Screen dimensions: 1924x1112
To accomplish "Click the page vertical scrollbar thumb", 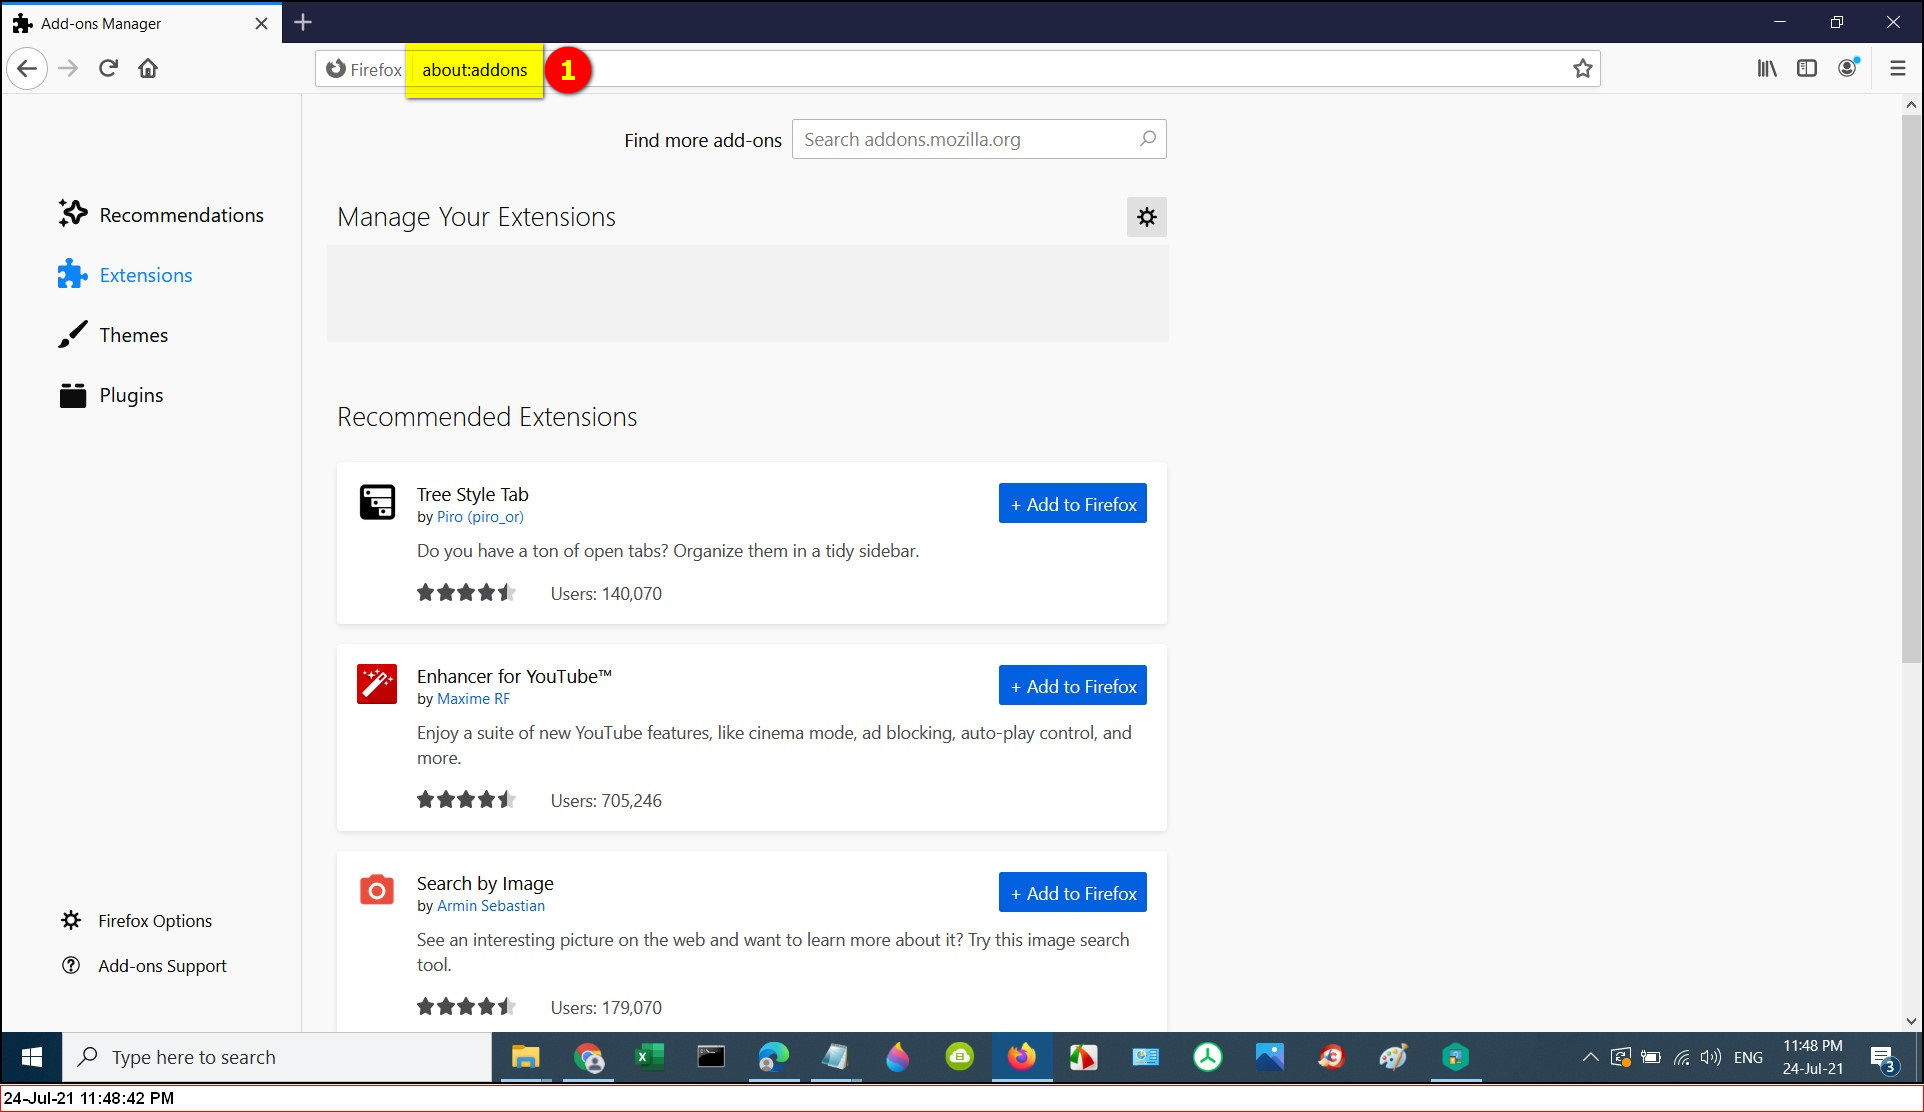I will [1911, 388].
